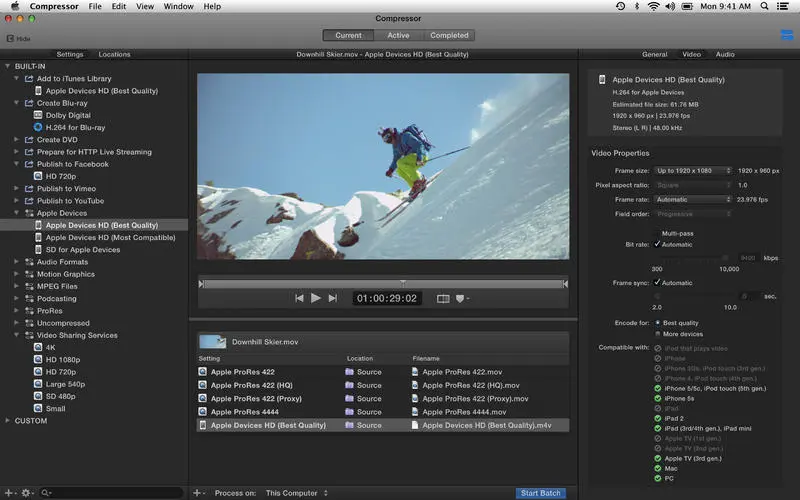Expand the CUSTOM settings section

click(x=8, y=420)
